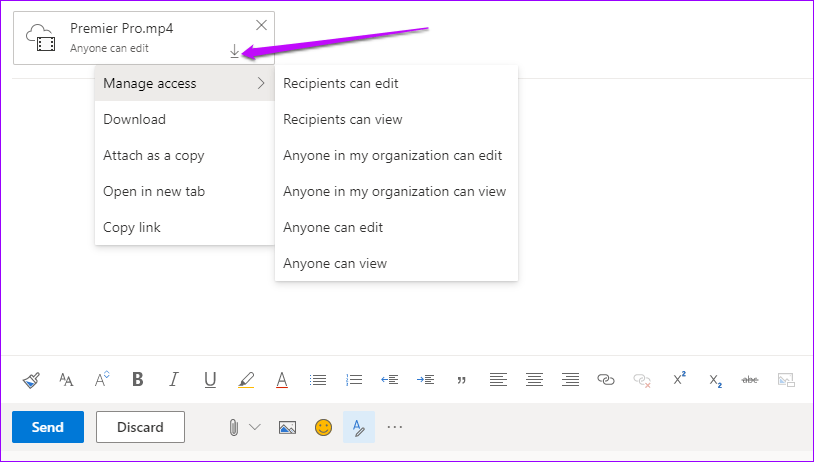Discard the draft message

(140, 427)
